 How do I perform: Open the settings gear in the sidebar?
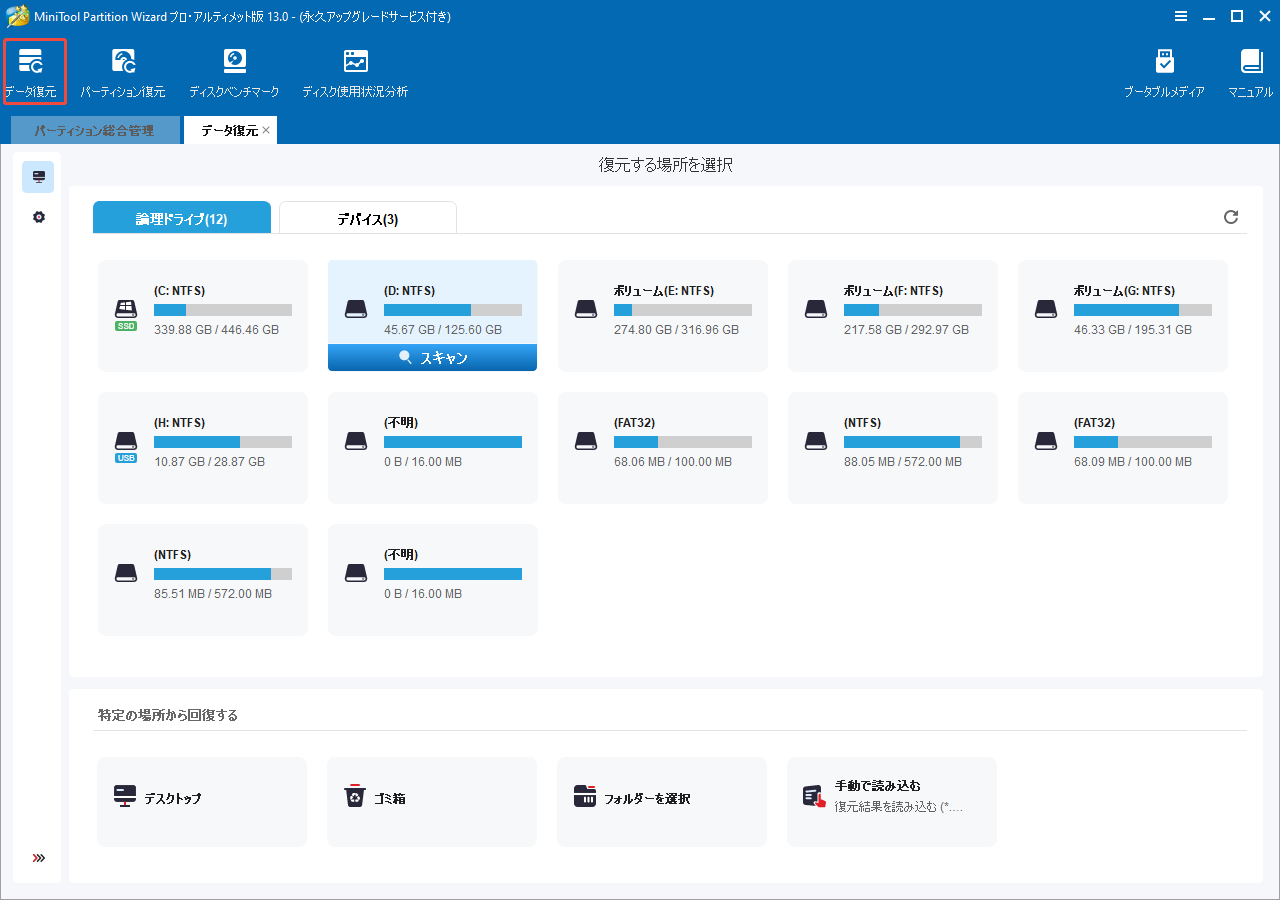click(37, 216)
